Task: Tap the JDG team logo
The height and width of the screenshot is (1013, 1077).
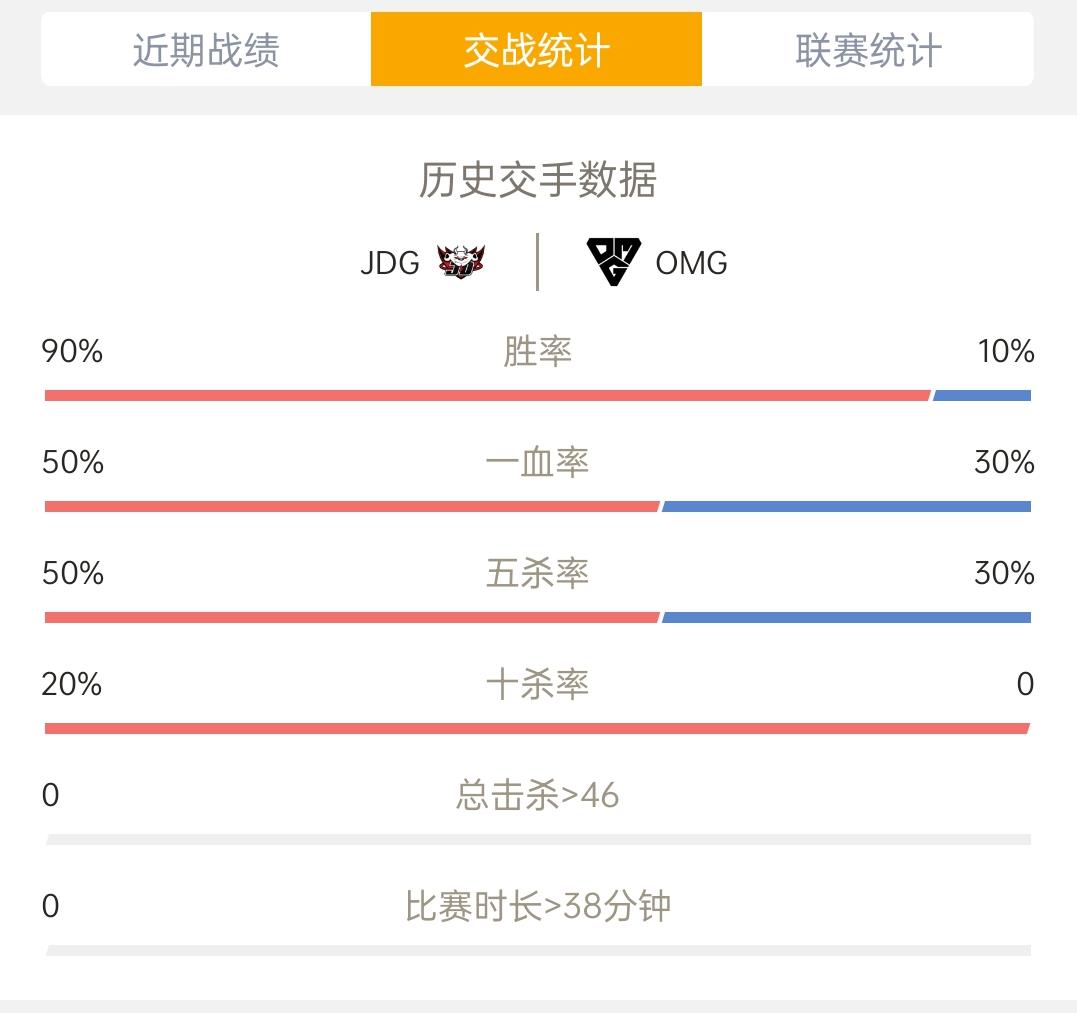Action: (461, 262)
